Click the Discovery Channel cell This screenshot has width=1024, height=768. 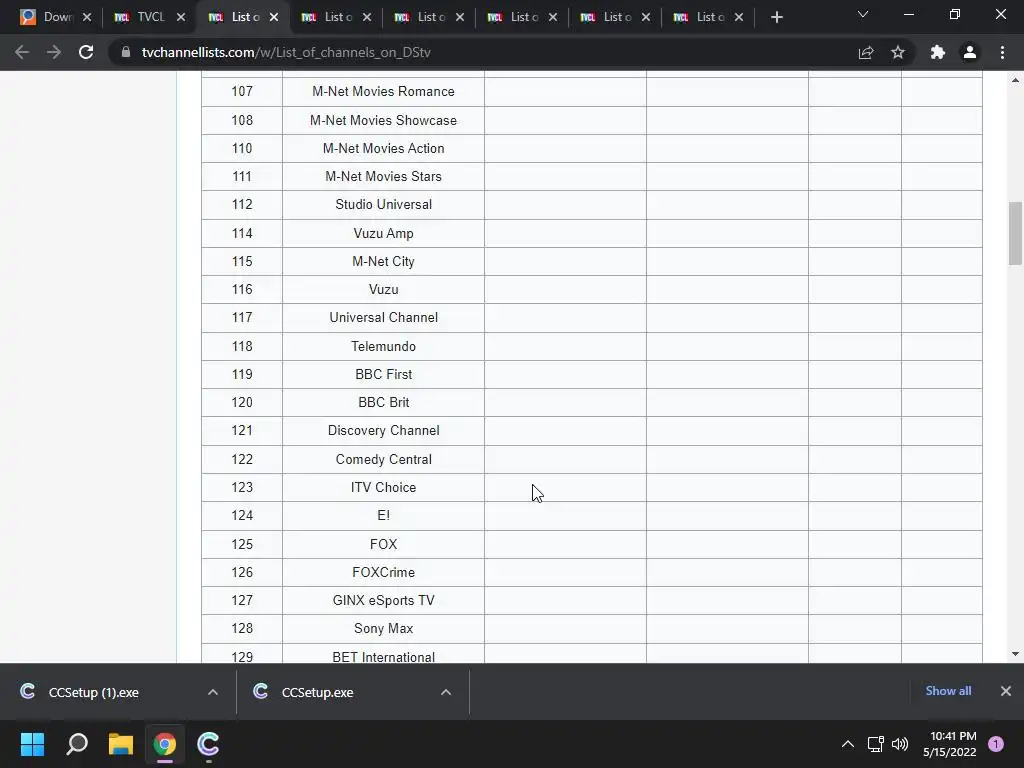383,430
